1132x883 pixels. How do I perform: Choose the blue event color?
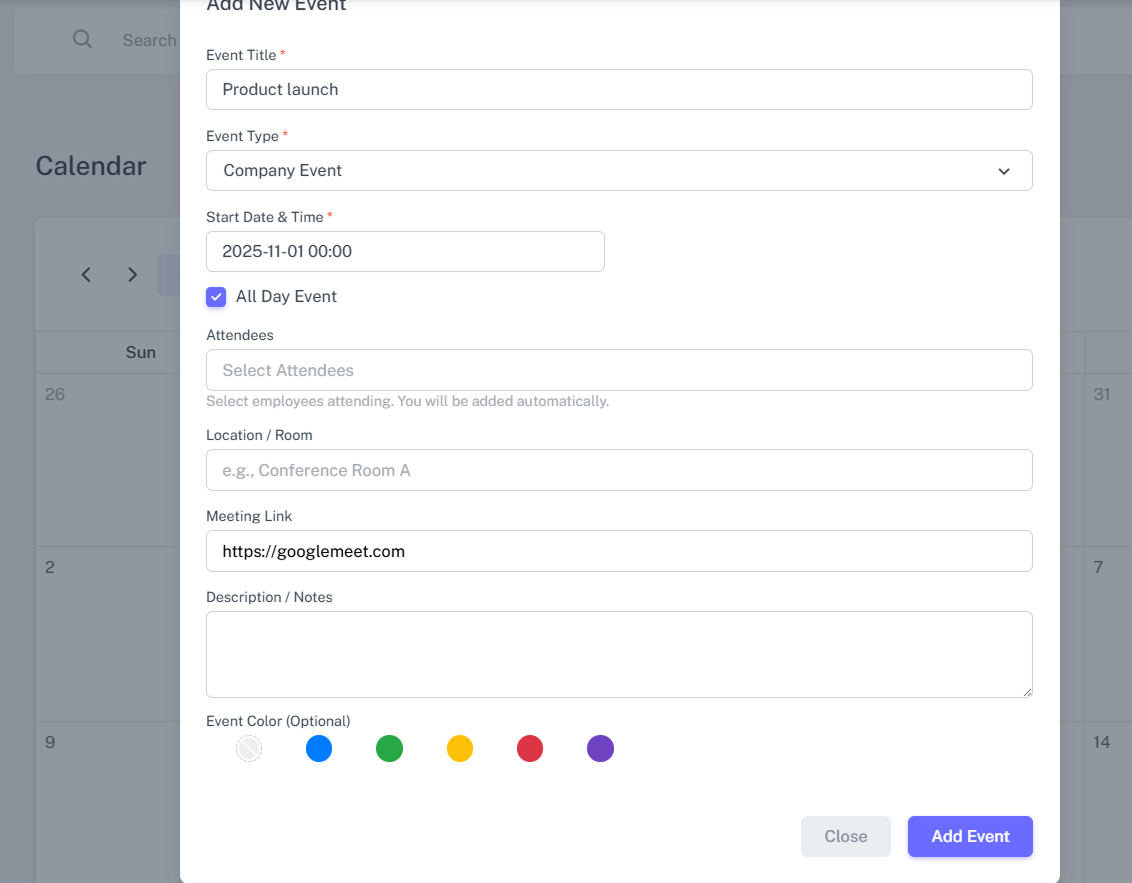(319, 748)
